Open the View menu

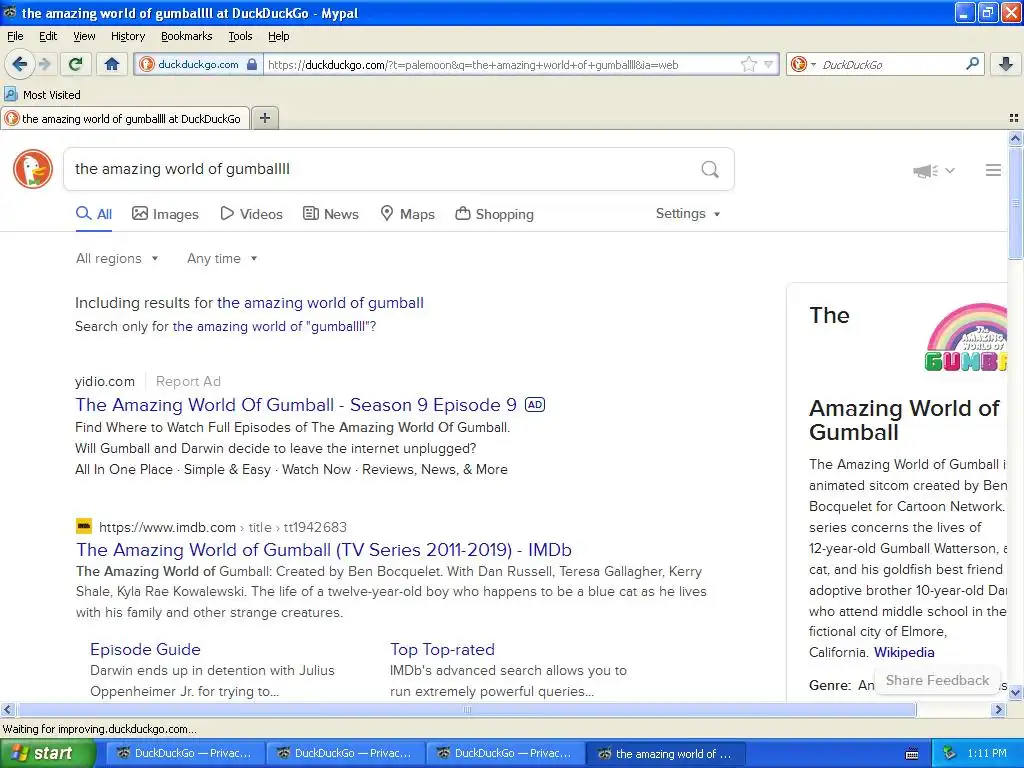[x=84, y=36]
